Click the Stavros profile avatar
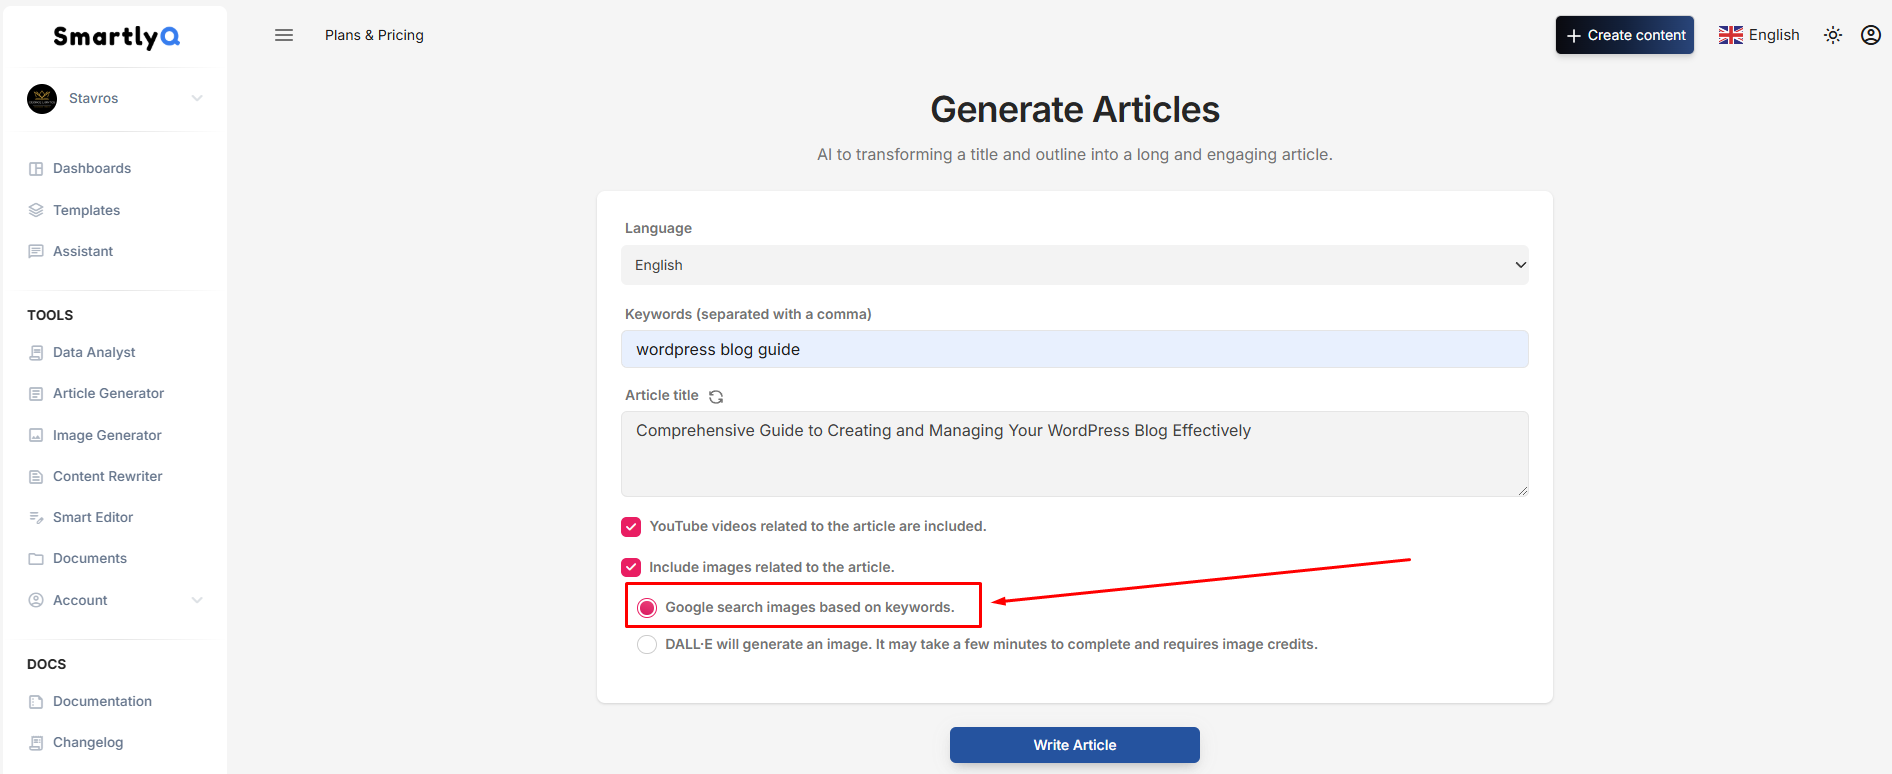 click(42, 99)
